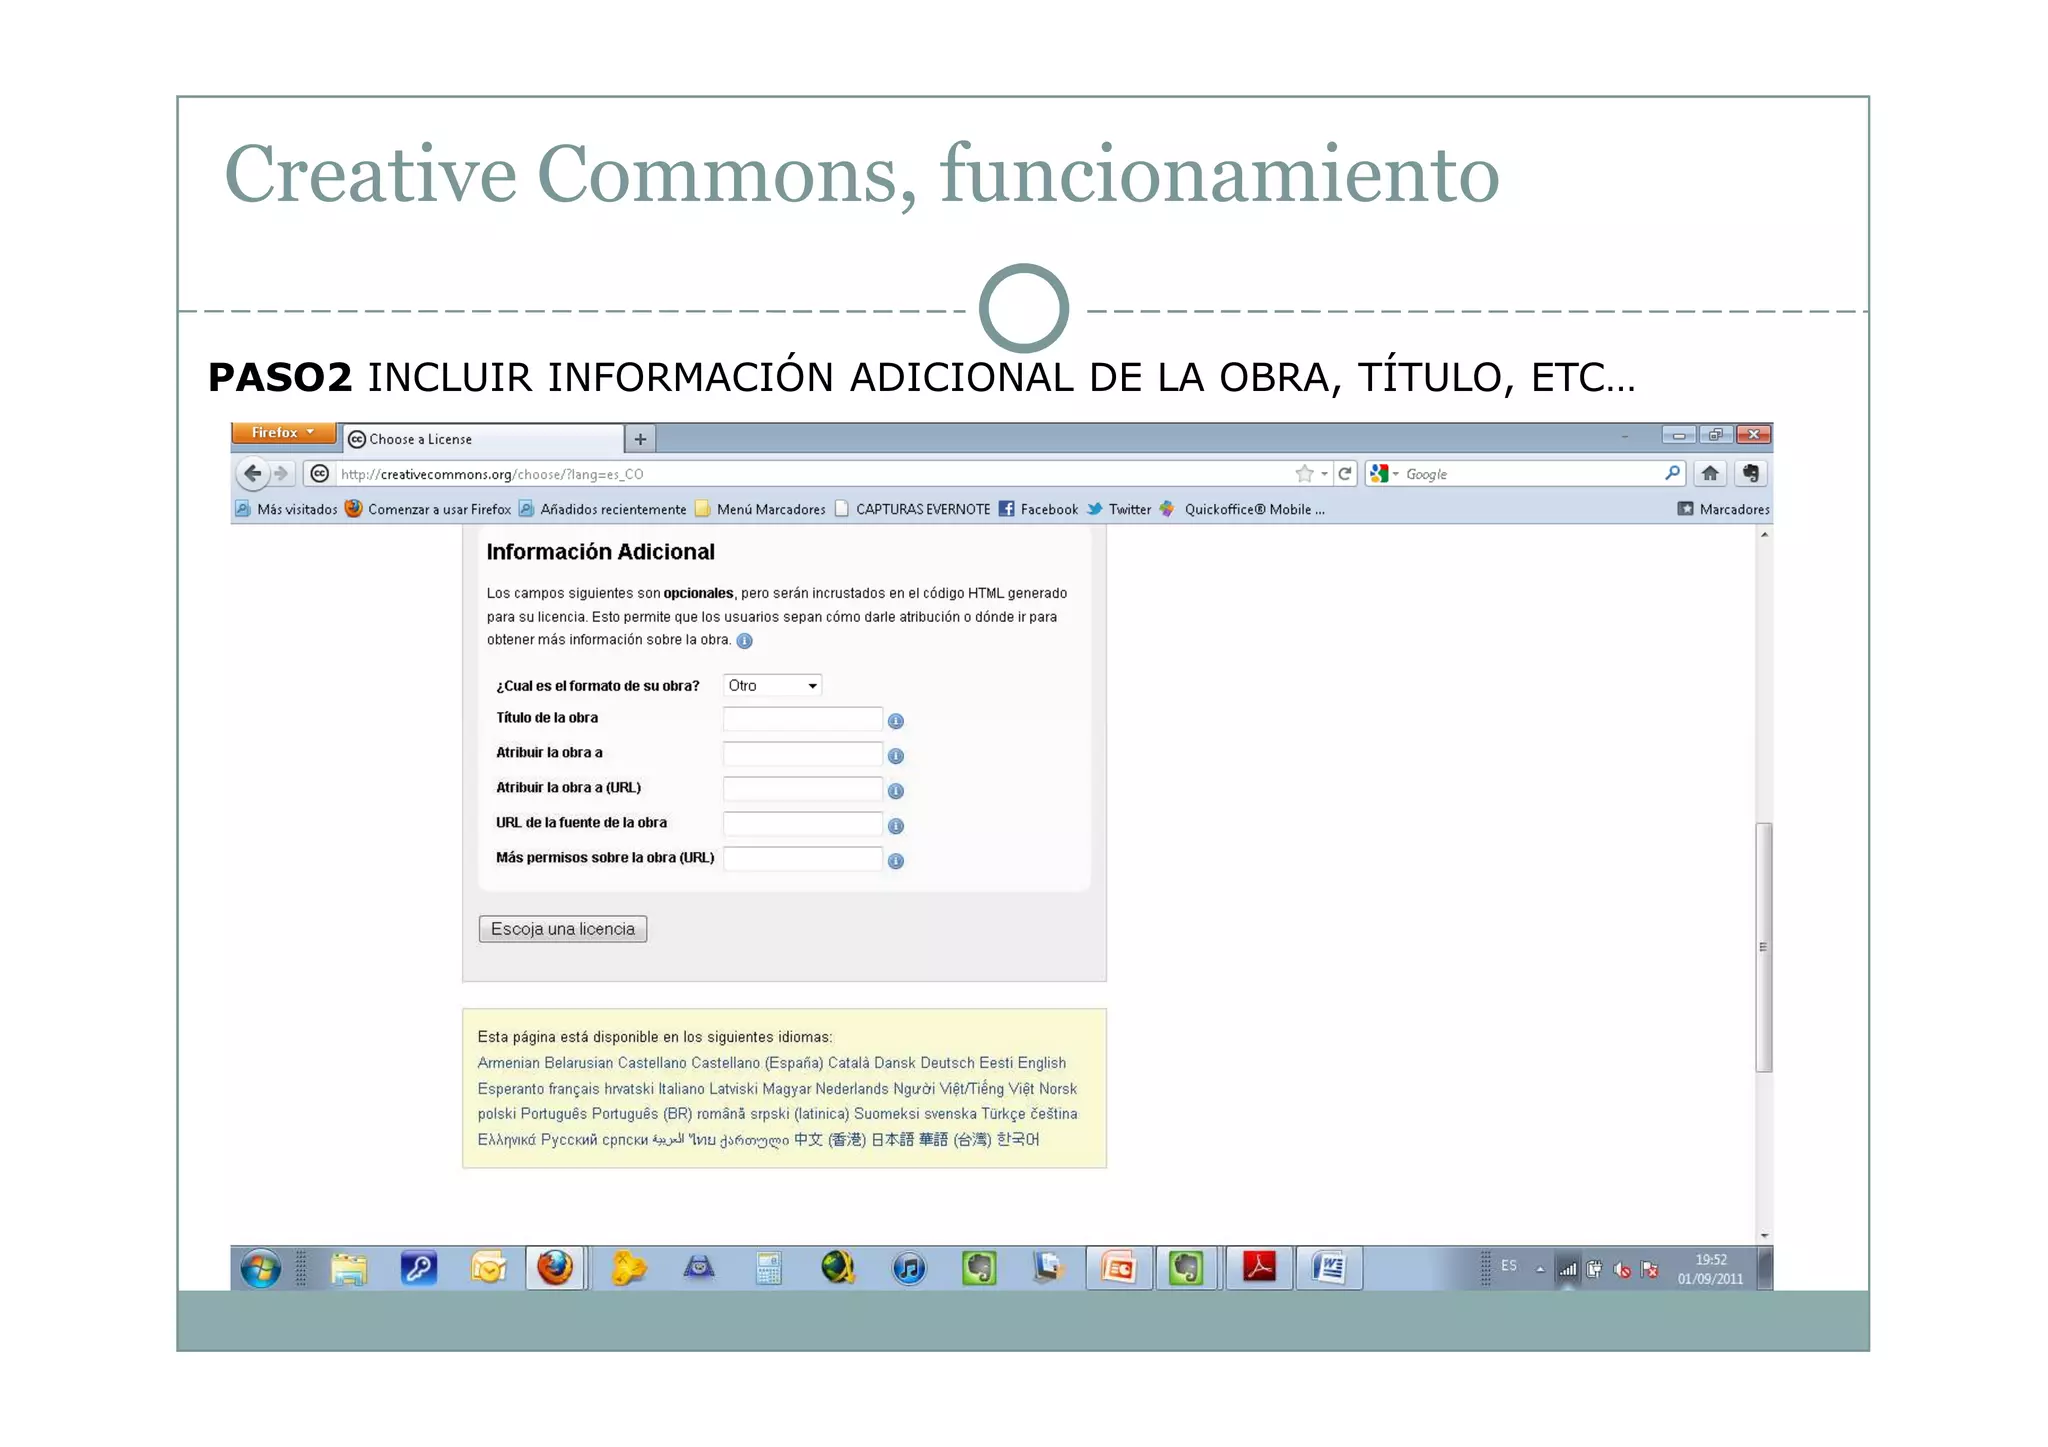Switch to the Choose a License tab
The height and width of the screenshot is (1447, 2048).
click(430, 438)
